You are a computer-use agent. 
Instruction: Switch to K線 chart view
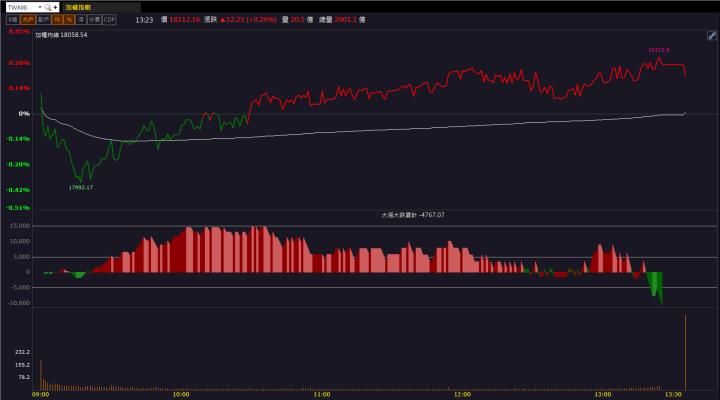[11, 19]
